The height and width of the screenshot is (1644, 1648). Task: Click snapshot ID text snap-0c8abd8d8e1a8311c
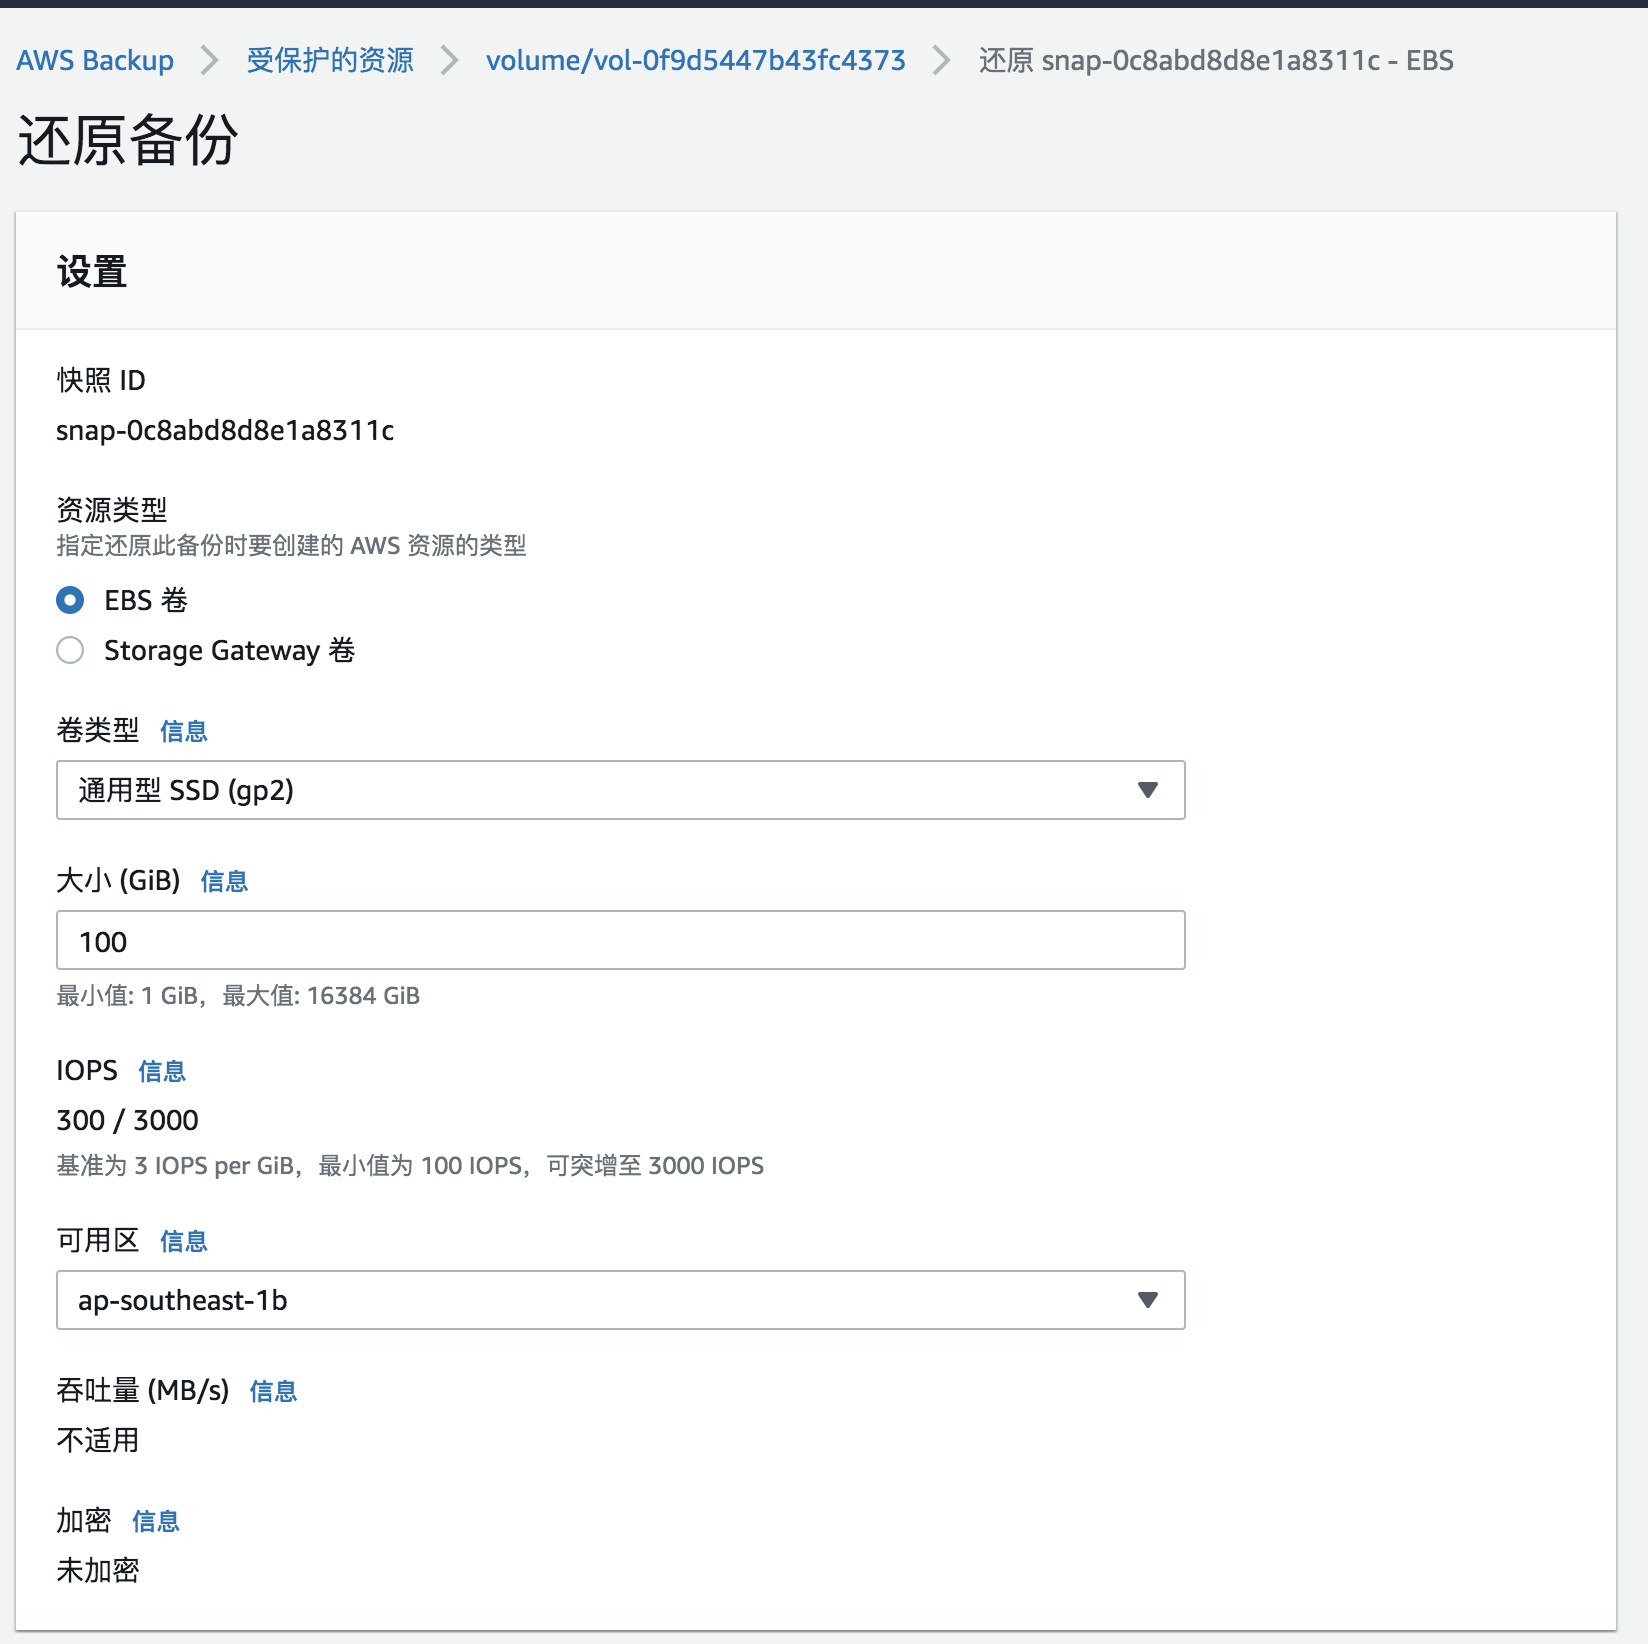point(225,430)
